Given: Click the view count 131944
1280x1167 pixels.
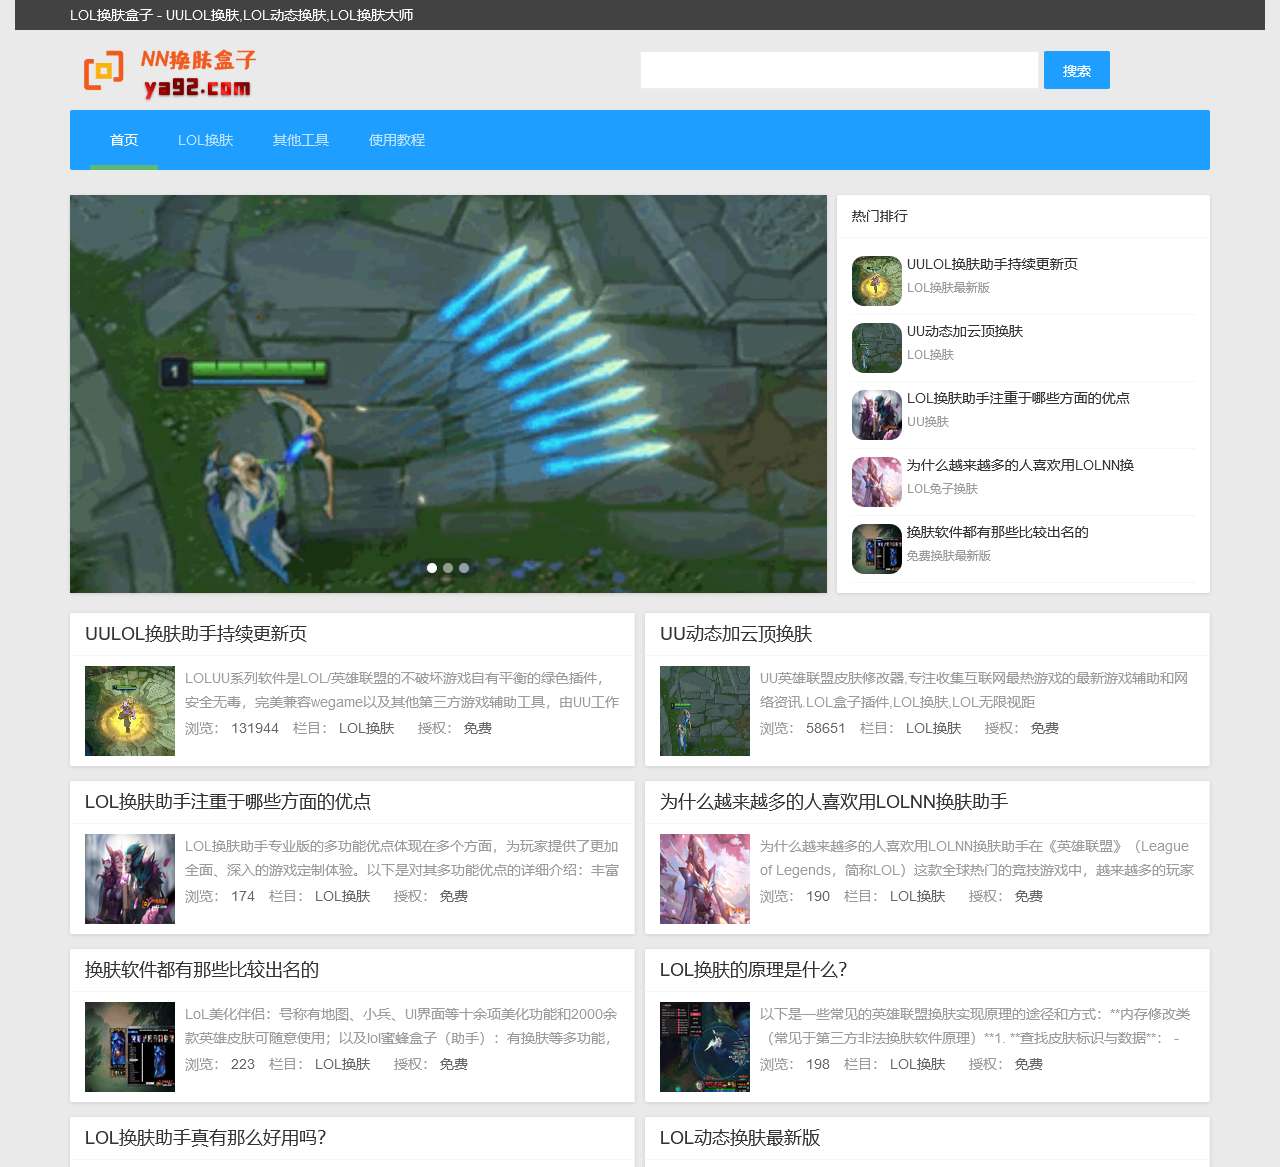Looking at the screenshot, I should (255, 728).
